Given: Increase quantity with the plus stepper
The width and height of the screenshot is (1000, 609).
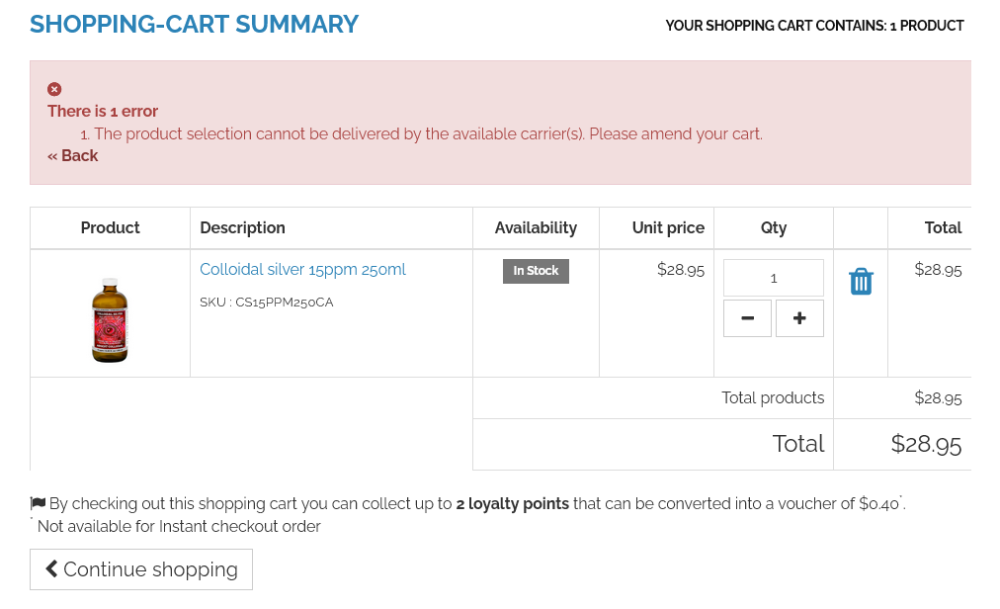Looking at the screenshot, I should click(x=799, y=317).
